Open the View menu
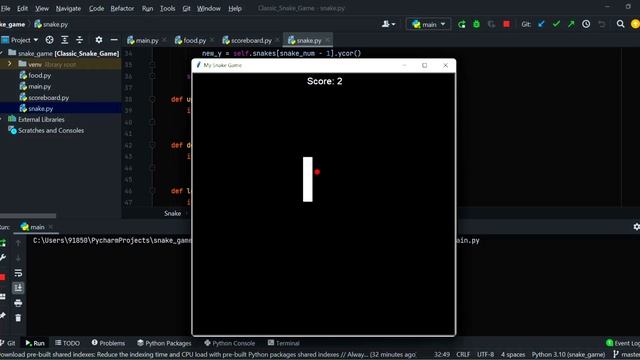This screenshot has height=360, width=640. (x=42, y=8)
